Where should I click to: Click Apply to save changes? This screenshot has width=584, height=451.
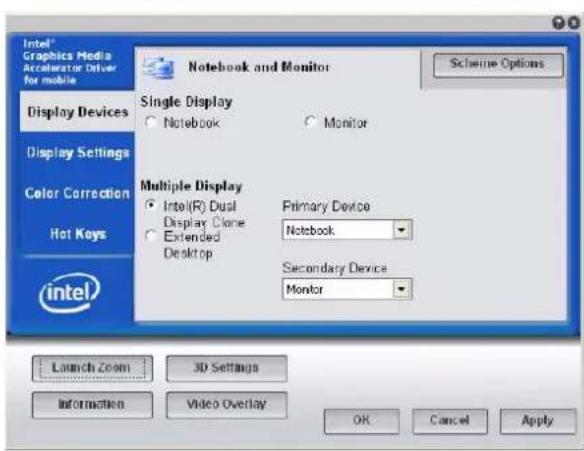537,421
